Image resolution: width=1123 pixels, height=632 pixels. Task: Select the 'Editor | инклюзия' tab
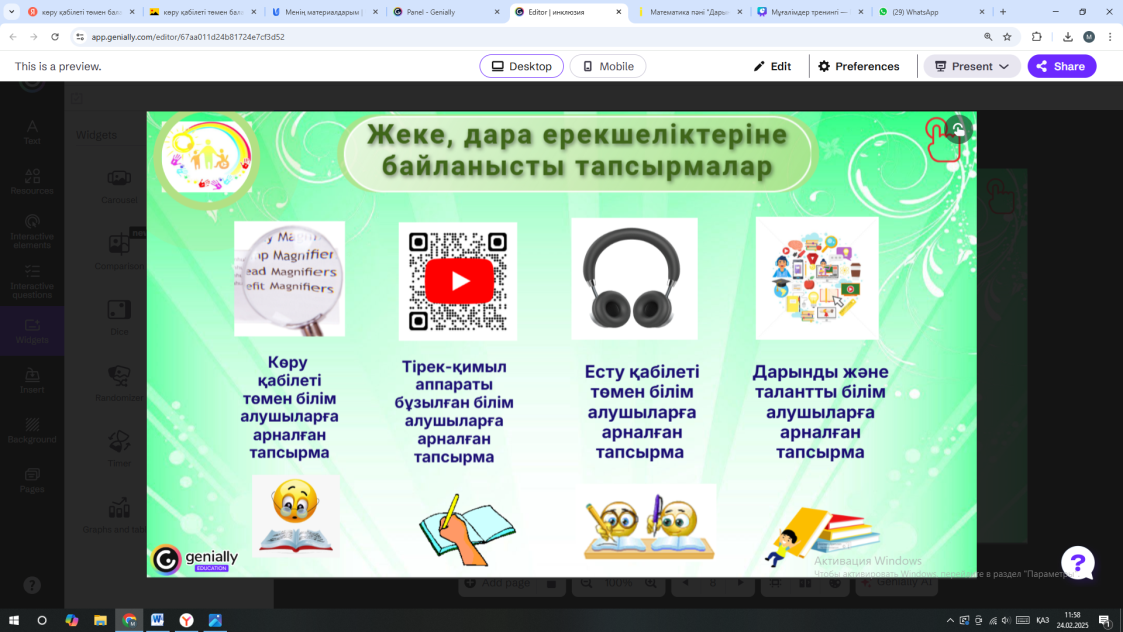pos(566,12)
